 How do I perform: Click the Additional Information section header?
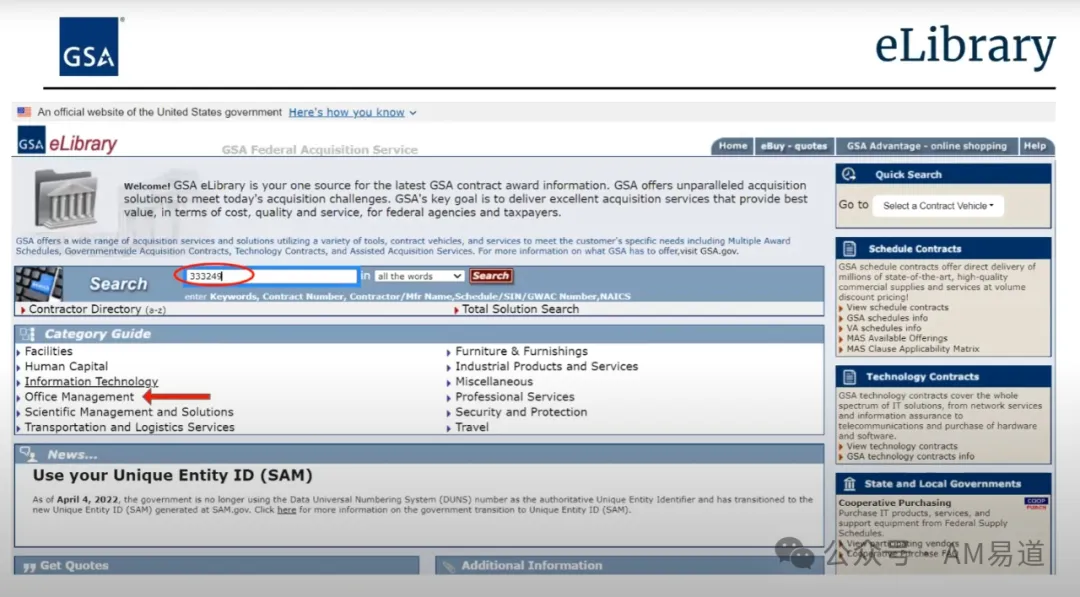(629, 565)
